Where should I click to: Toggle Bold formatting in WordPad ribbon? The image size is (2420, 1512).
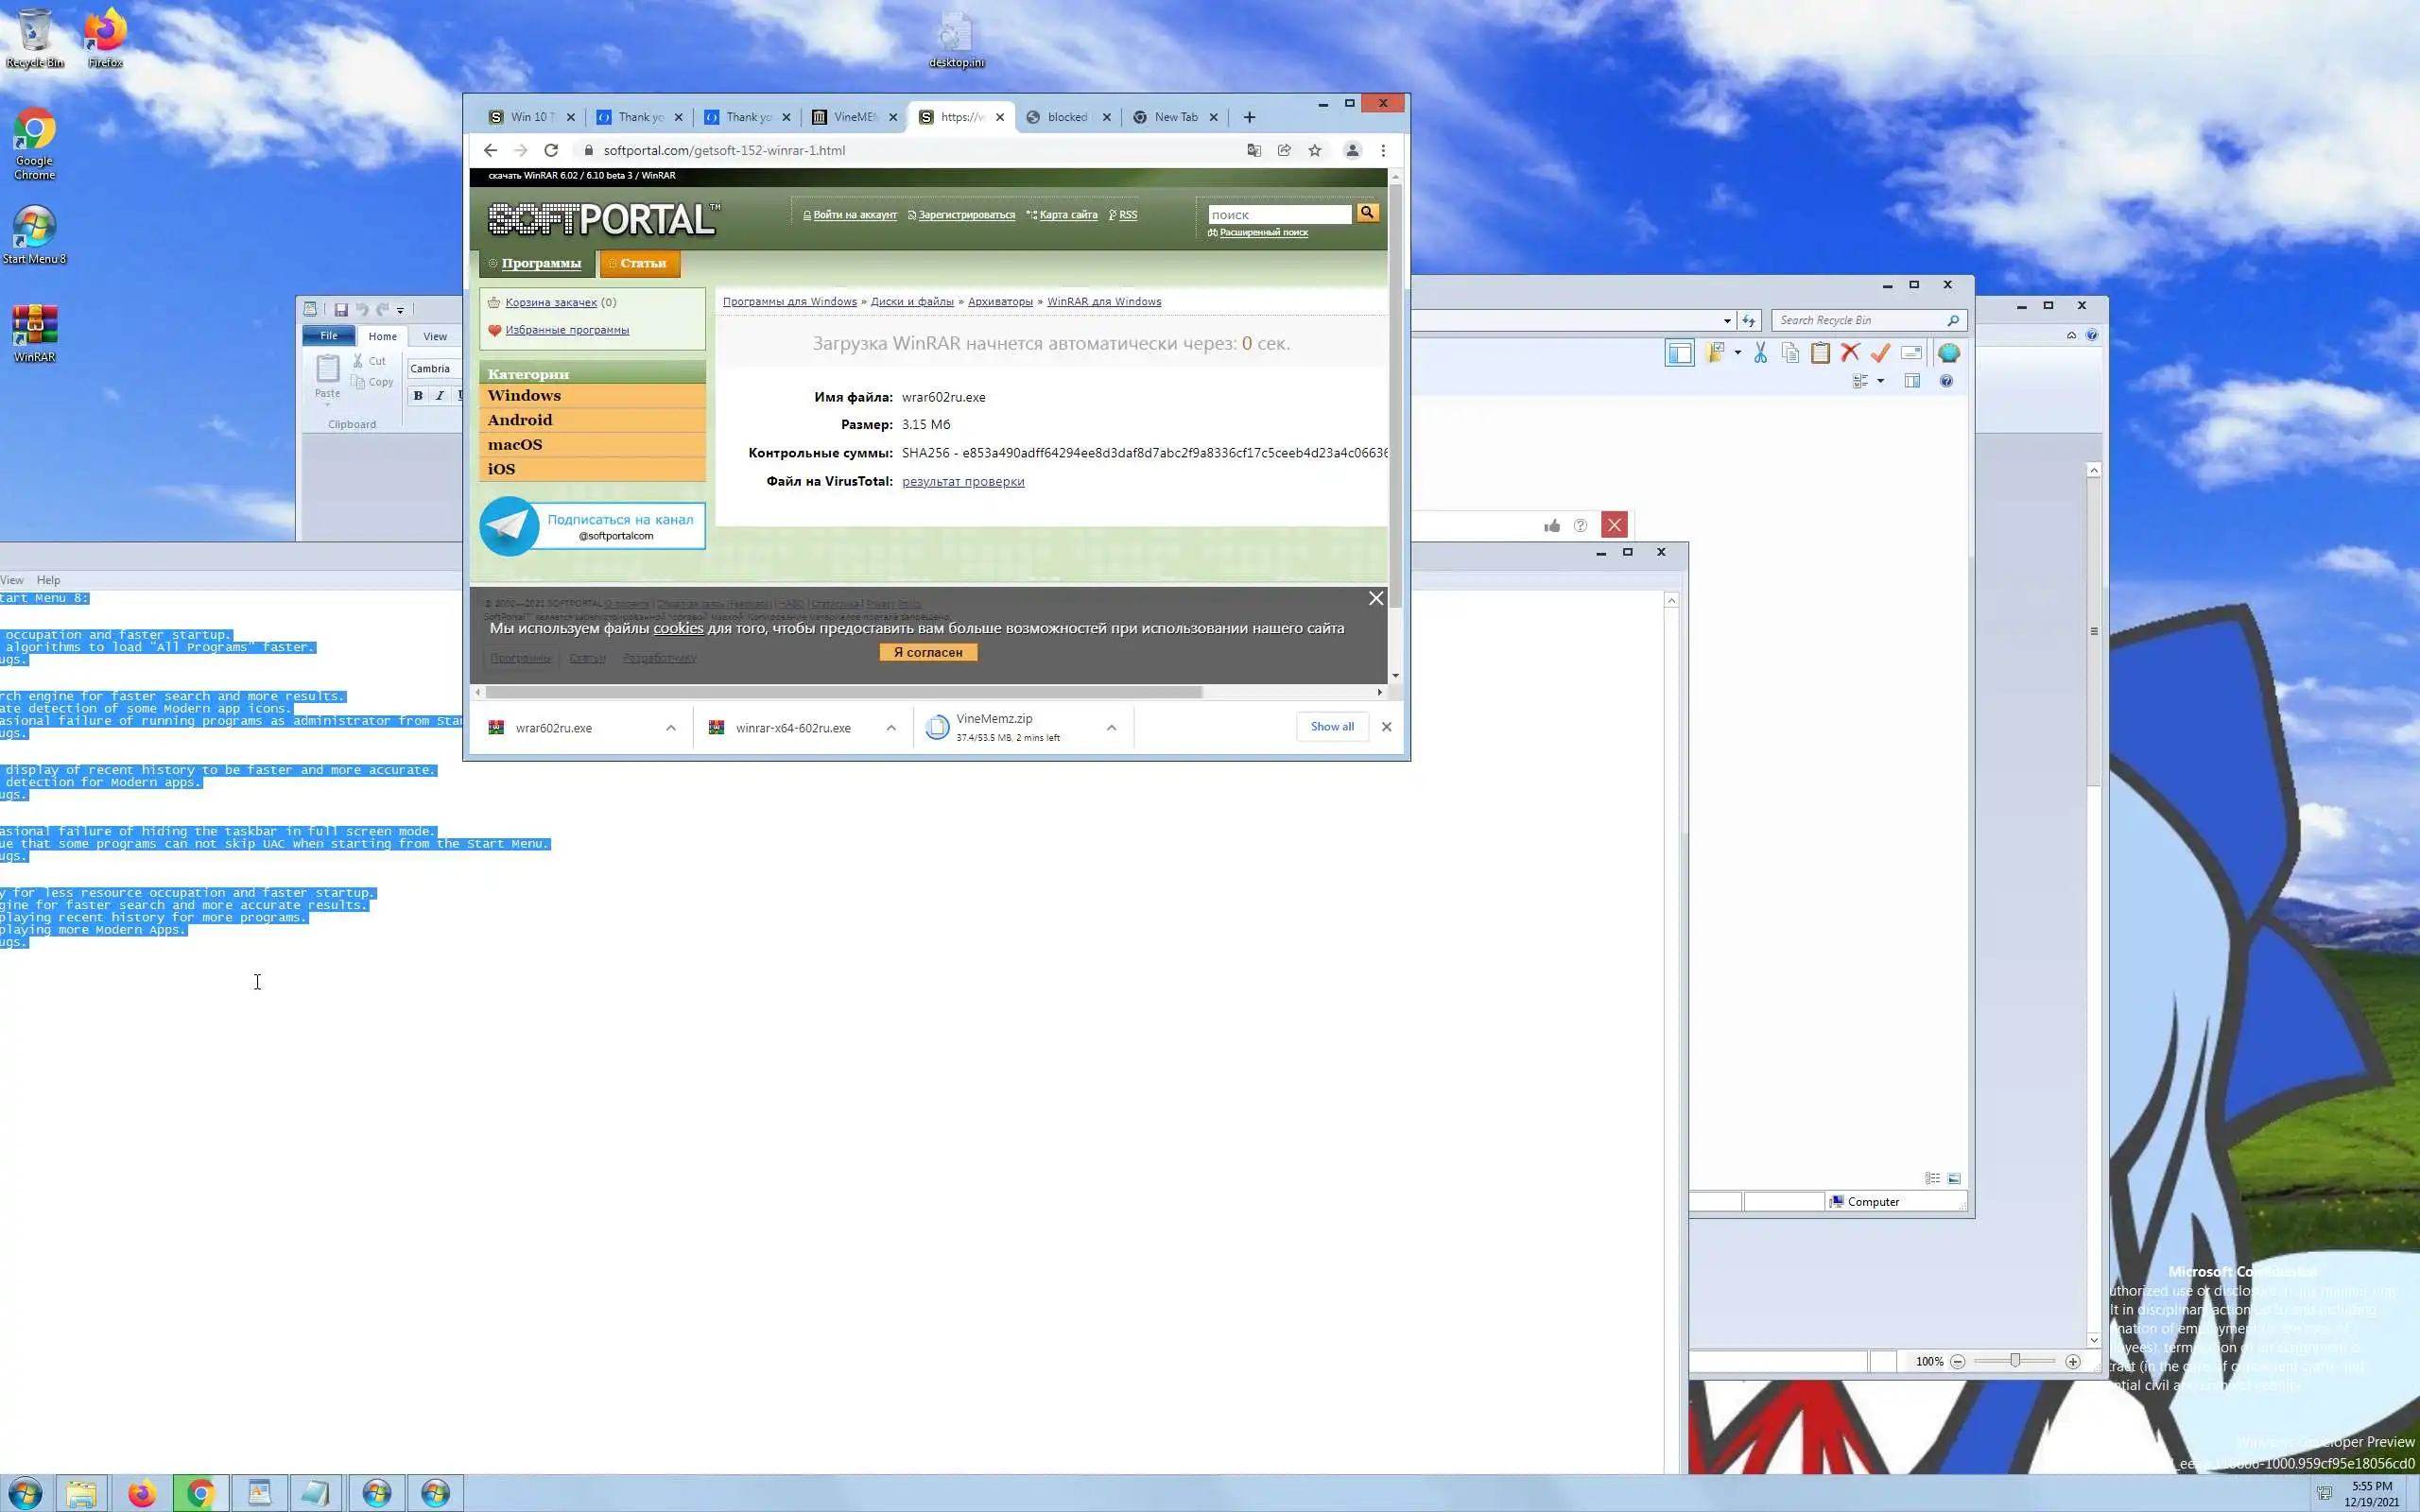pos(418,396)
